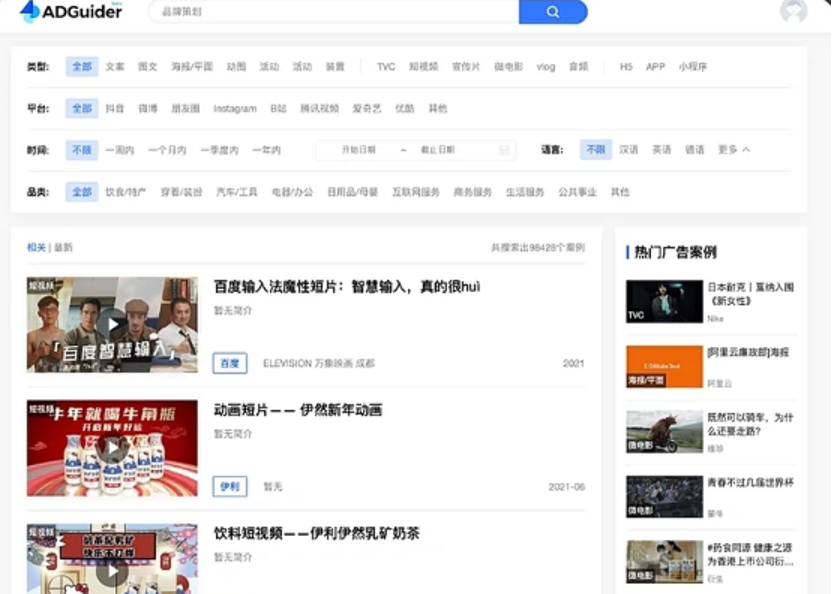Choose the 爱奇艺 platform filter
832x594 pixels.
point(367,108)
